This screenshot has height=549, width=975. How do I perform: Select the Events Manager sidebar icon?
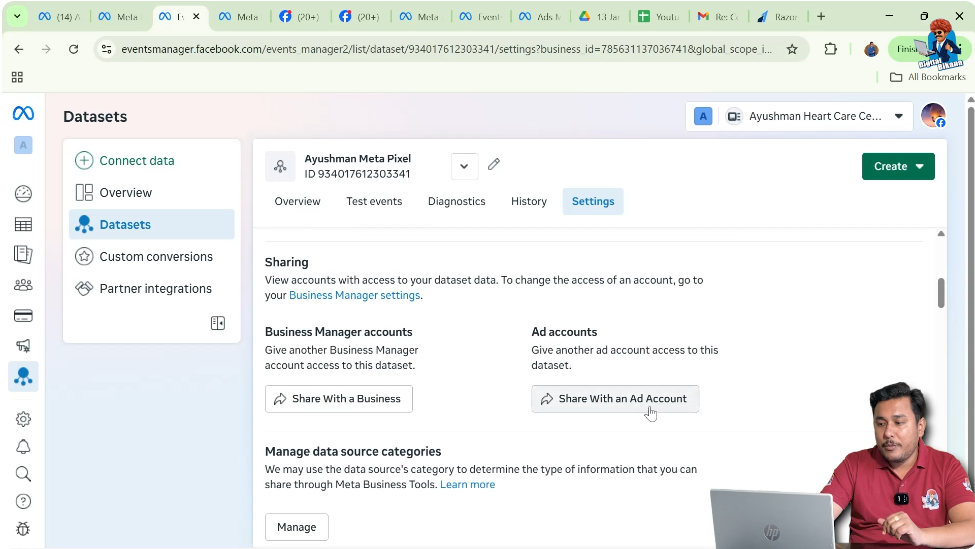click(23, 377)
